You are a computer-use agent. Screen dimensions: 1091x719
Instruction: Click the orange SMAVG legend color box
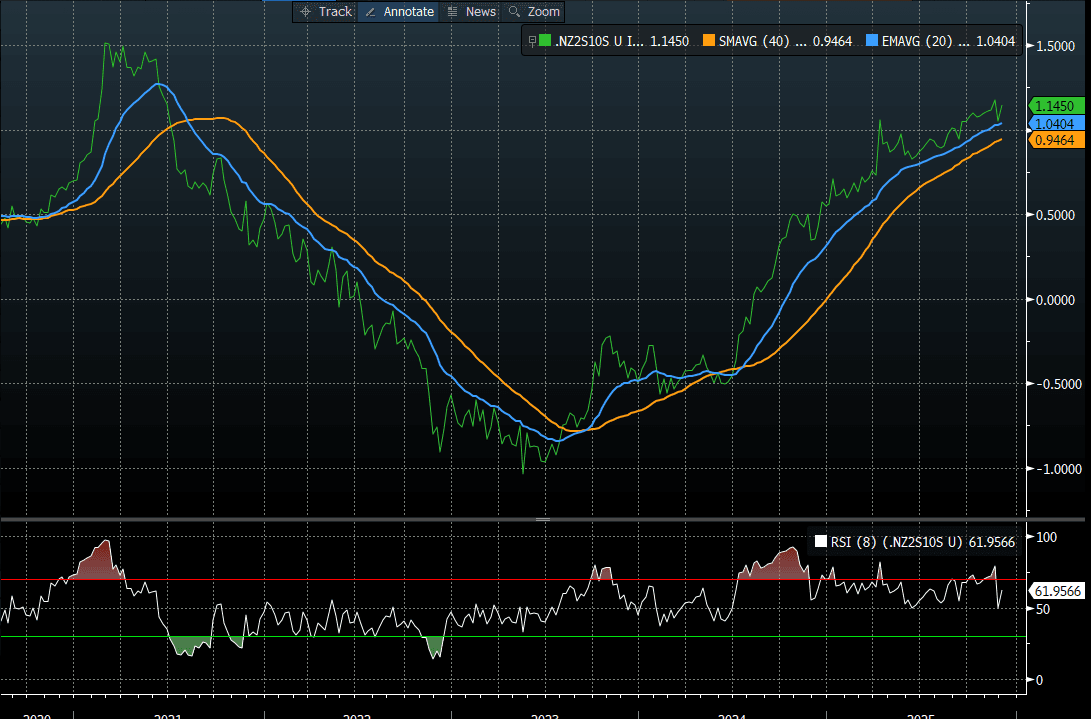point(710,41)
